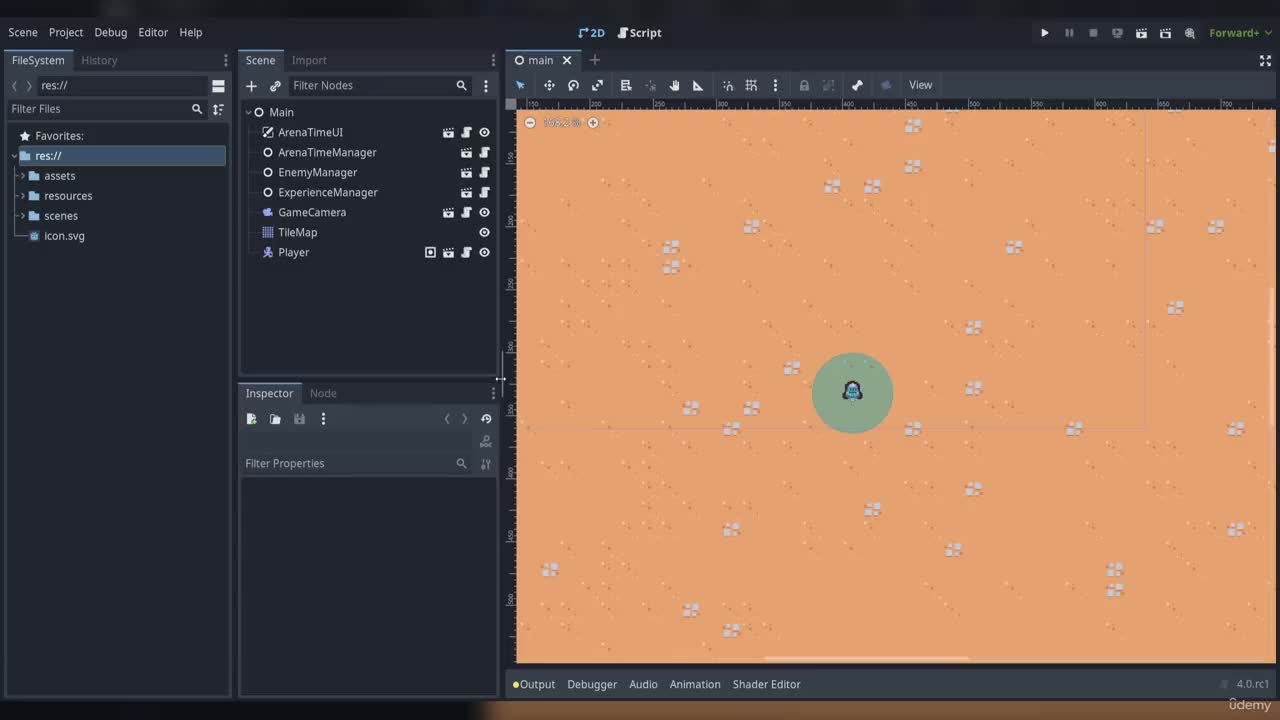Instantiate child scene link icon
This screenshot has width=1280, height=720.
(275, 86)
